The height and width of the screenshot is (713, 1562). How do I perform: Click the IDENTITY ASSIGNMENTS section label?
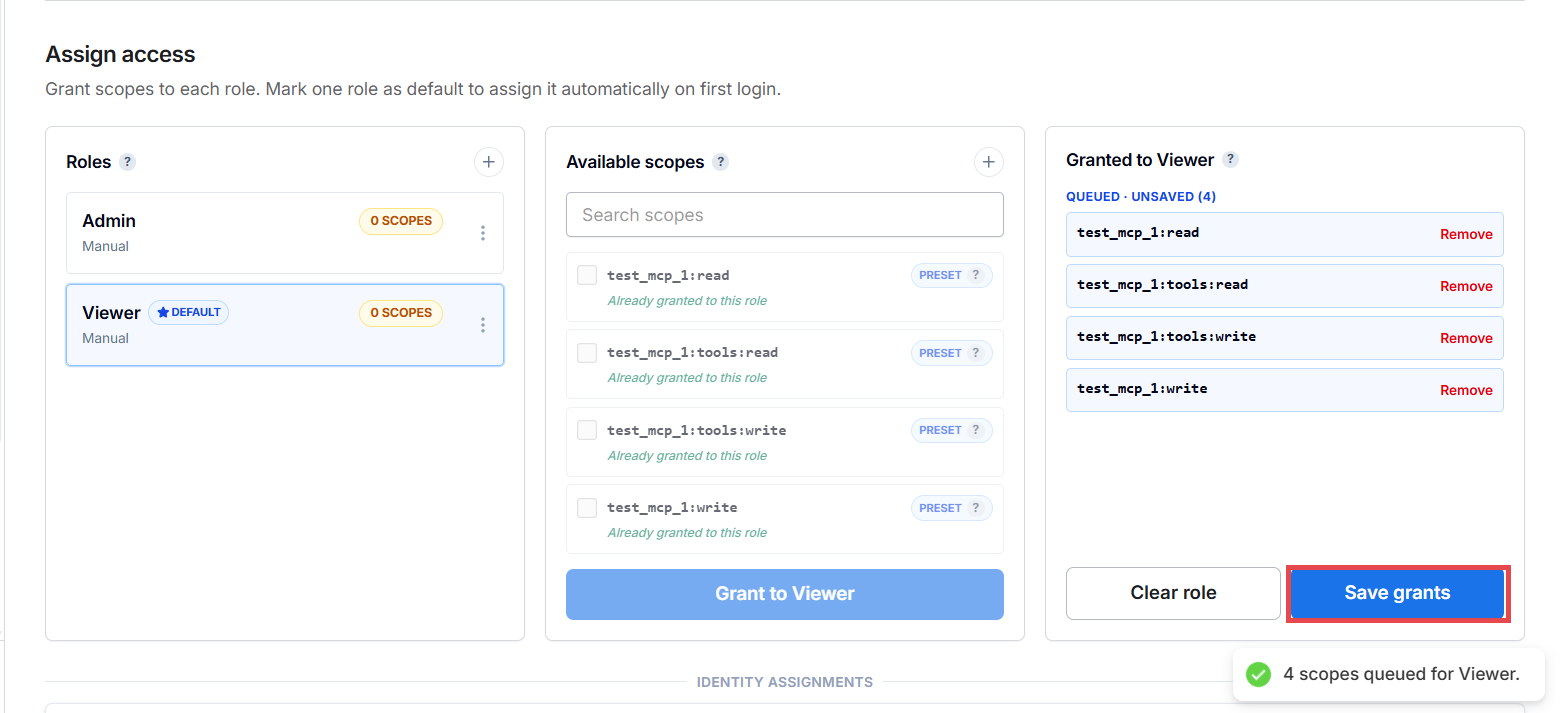click(x=785, y=682)
